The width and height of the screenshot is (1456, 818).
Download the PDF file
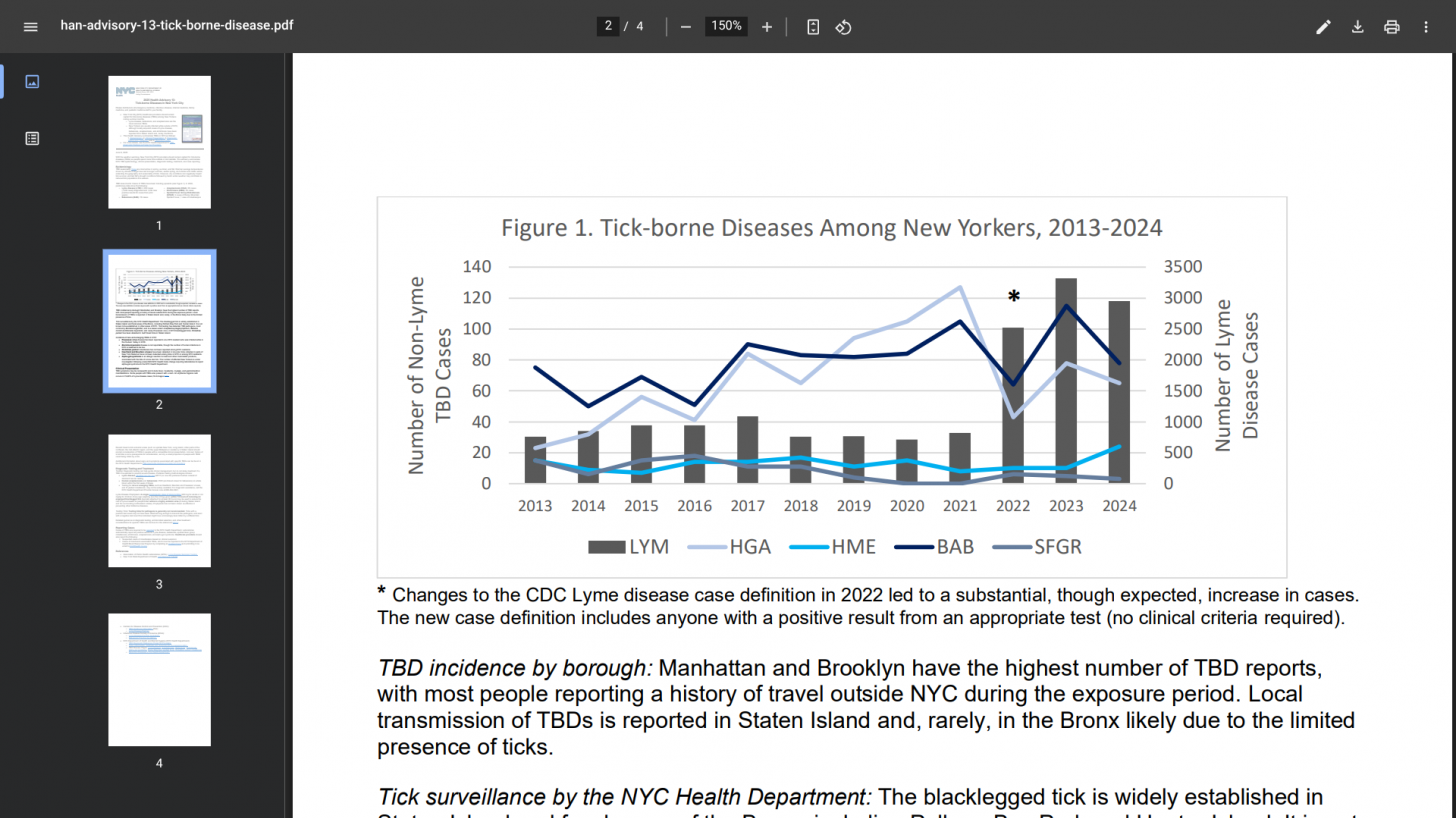(1358, 27)
